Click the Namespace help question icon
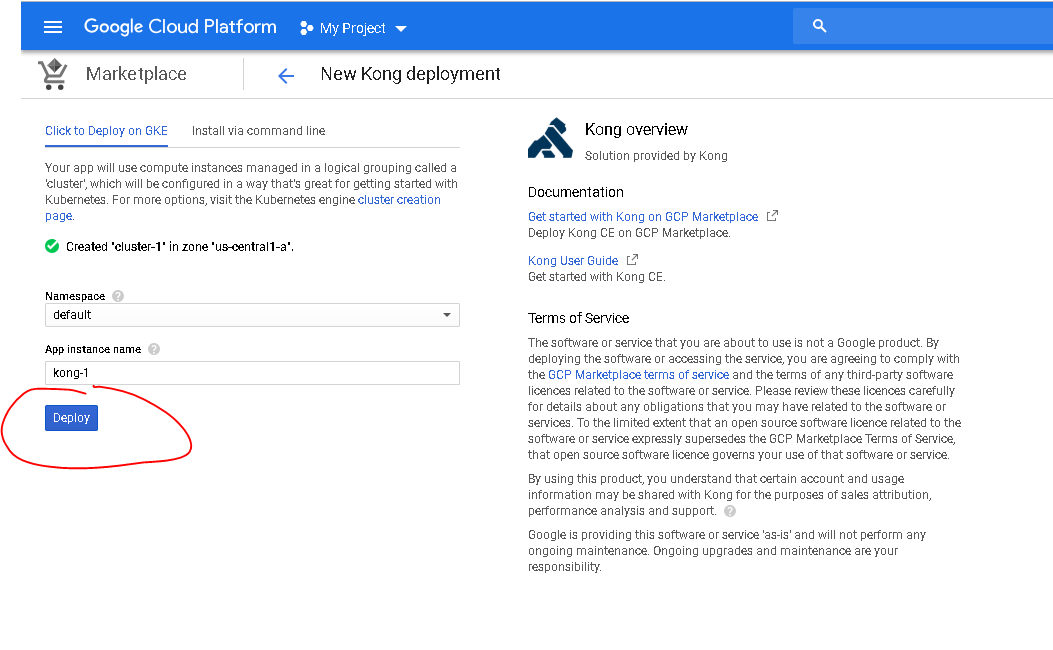The height and width of the screenshot is (650, 1053). (x=118, y=296)
